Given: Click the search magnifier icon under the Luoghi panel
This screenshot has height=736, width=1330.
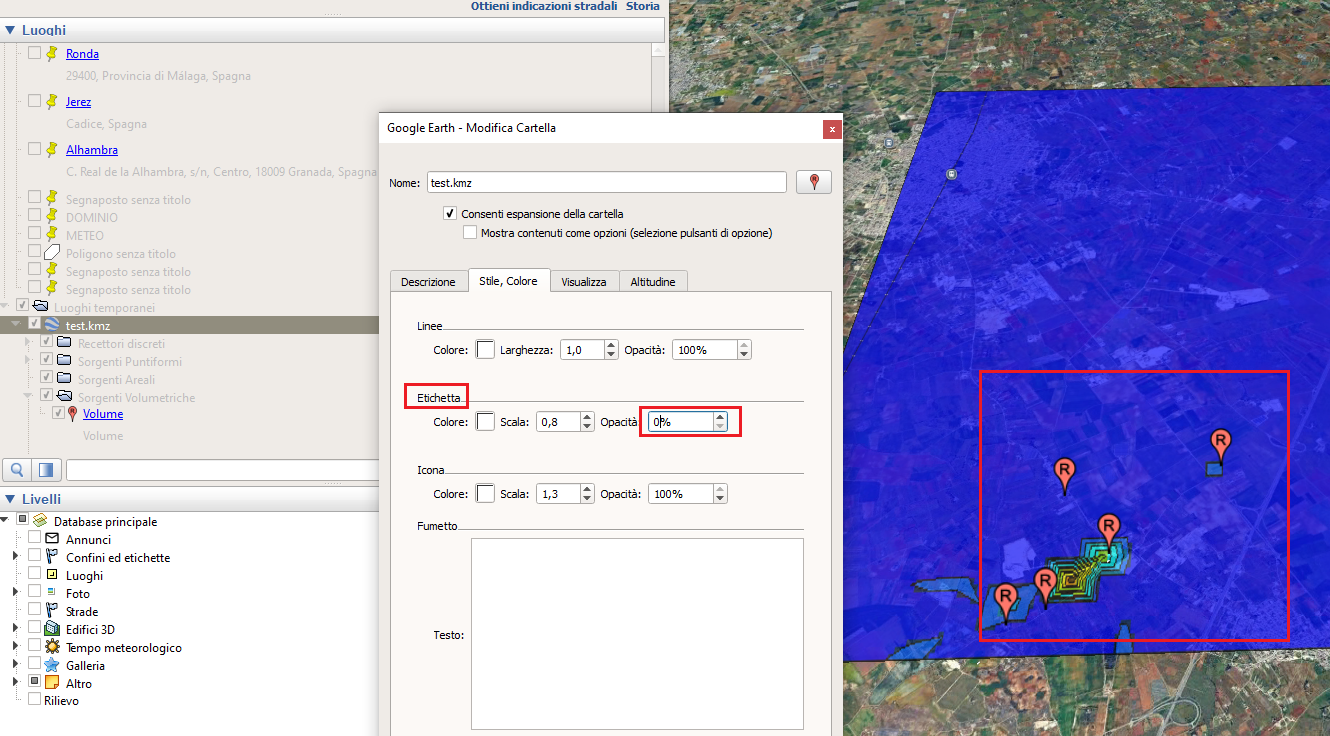Looking at the screenshot, I should point(17,470).
